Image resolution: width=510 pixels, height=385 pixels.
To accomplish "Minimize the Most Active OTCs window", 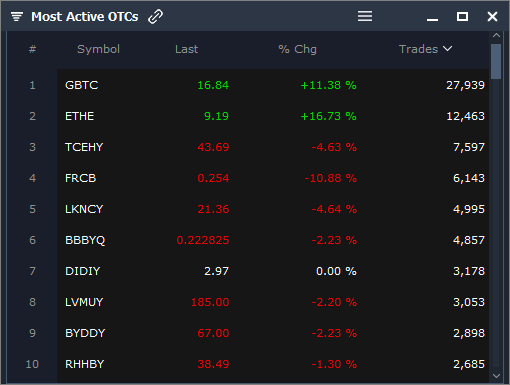I will click(x=432, y=20).
